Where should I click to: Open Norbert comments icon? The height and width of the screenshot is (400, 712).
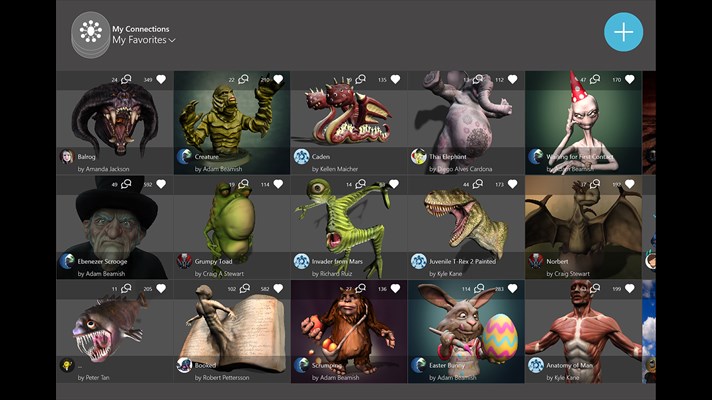(x=595, y=184)
